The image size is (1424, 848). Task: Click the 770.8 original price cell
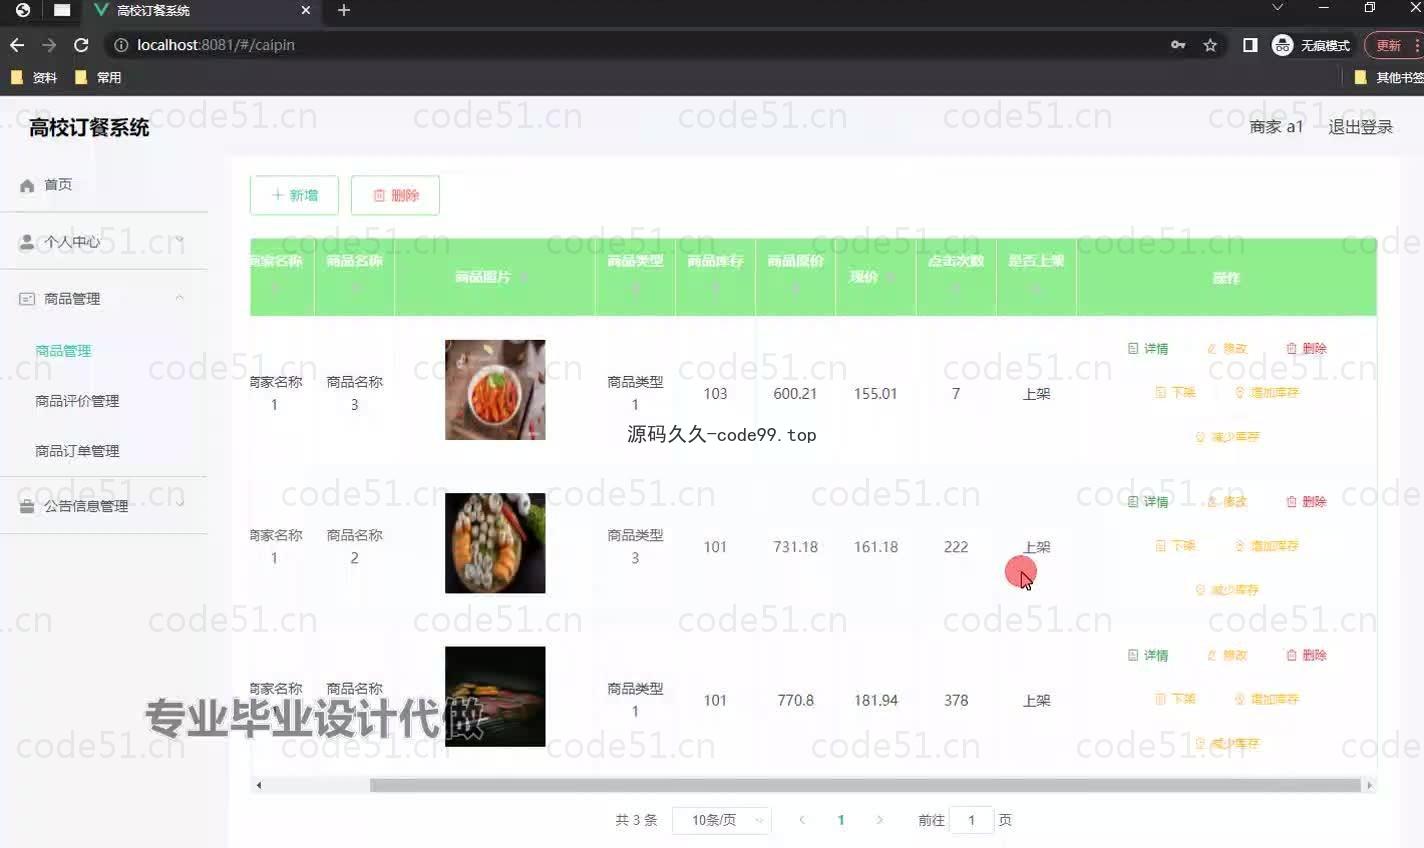(795, 700)
